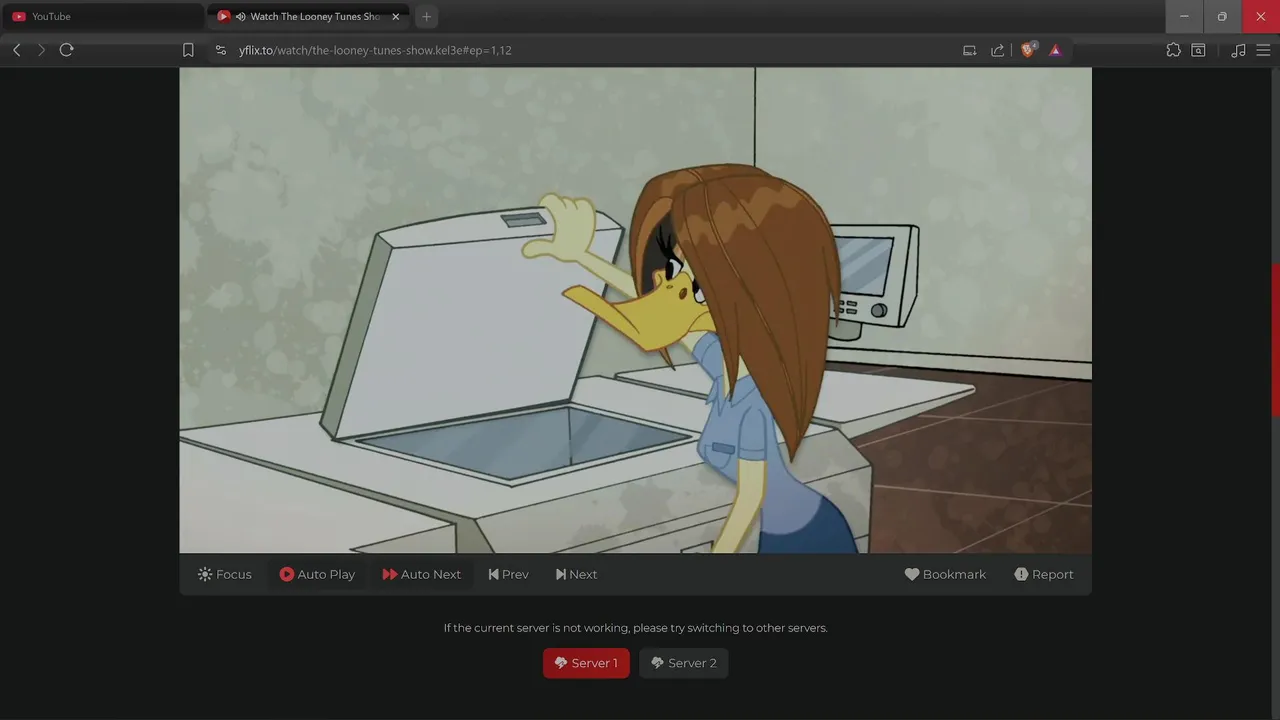Open the browser extensions menu
This screenshot has width=1280, height=720.
1173,50
